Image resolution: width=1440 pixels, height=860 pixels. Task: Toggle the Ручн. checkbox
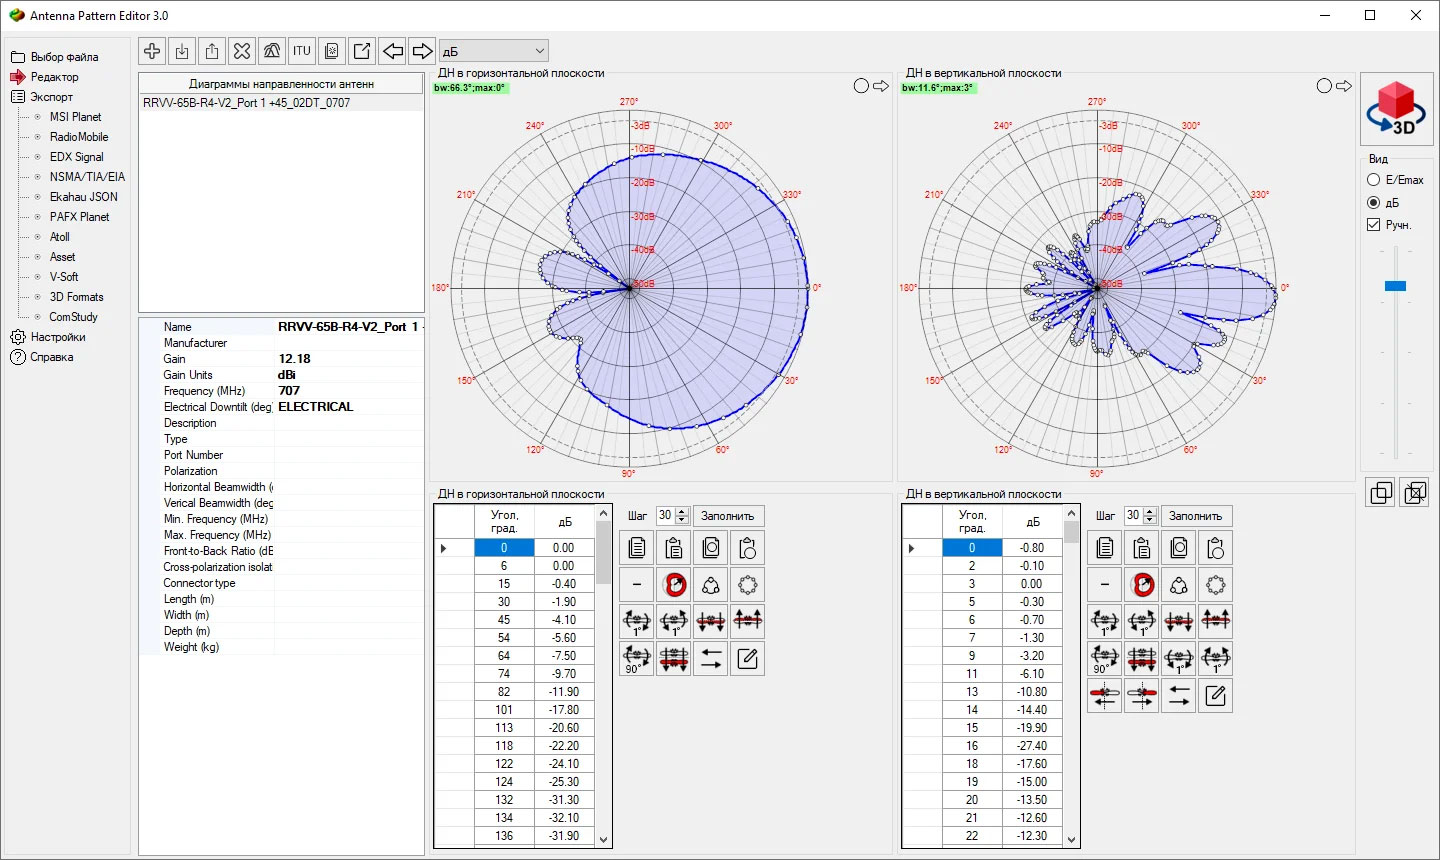coord(1374,225)
